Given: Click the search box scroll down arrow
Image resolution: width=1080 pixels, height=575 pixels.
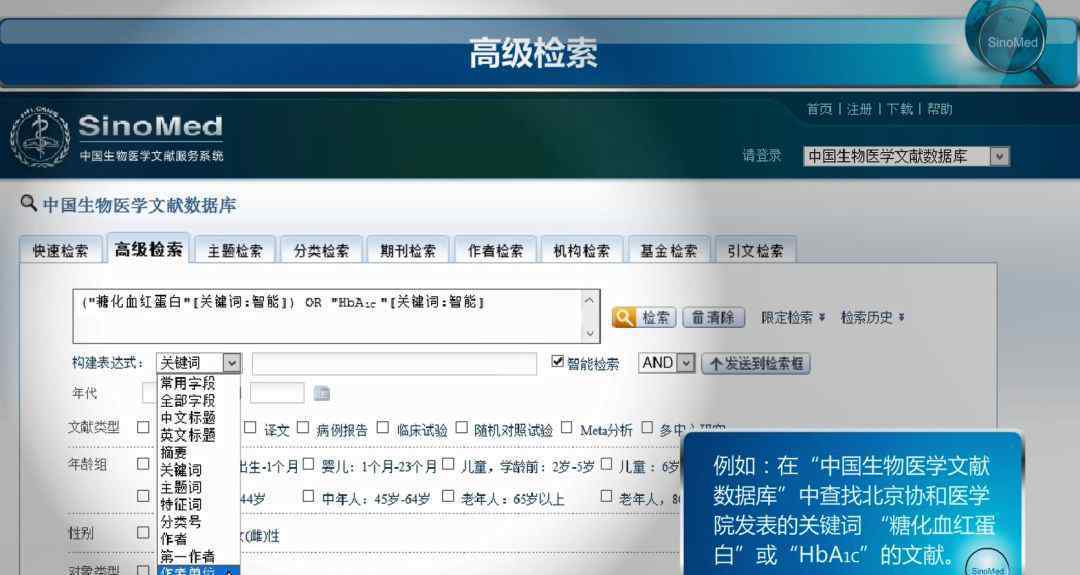Looking at the screenshot, I should (590, 333).
